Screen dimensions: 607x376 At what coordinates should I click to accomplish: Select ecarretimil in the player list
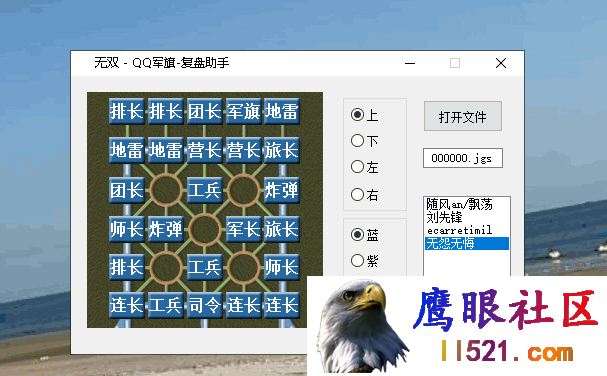[x=460, y=230]
